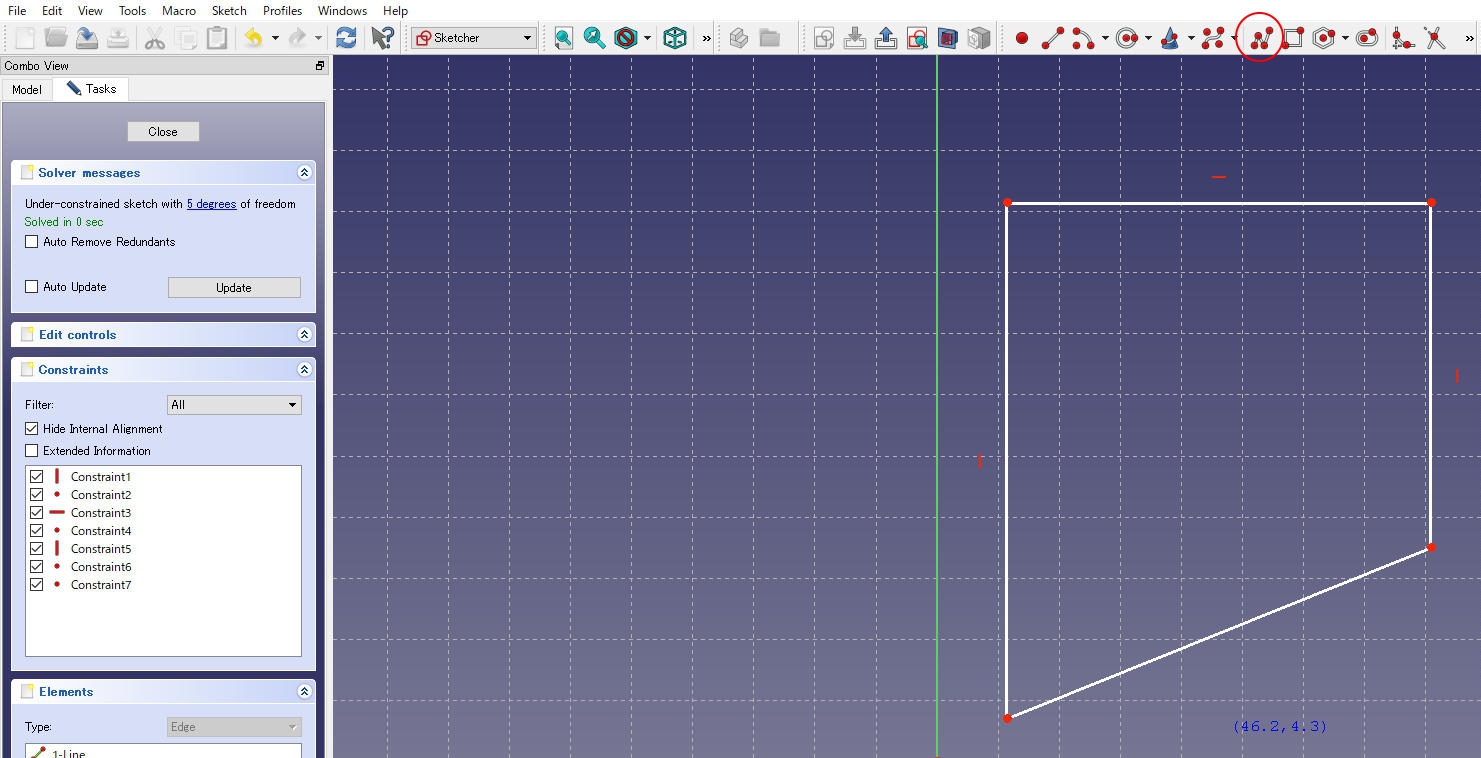Select the point creation tool
This screenshot has height=758, width=1481.
pos(1021,38)
